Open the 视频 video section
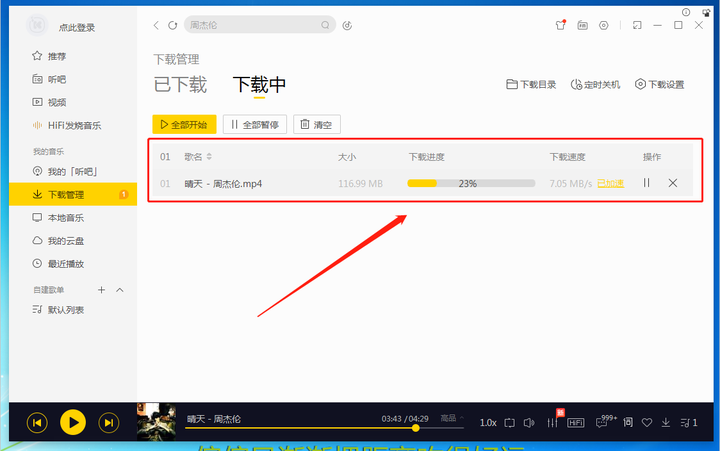This screenshot has height=451, width=720. (49, 102)
